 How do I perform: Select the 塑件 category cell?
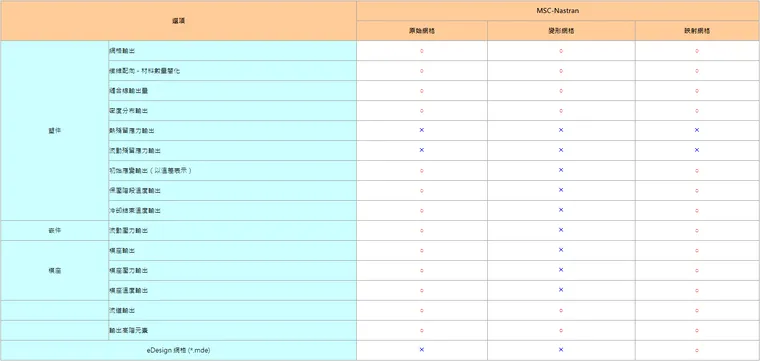coord(54,131)
